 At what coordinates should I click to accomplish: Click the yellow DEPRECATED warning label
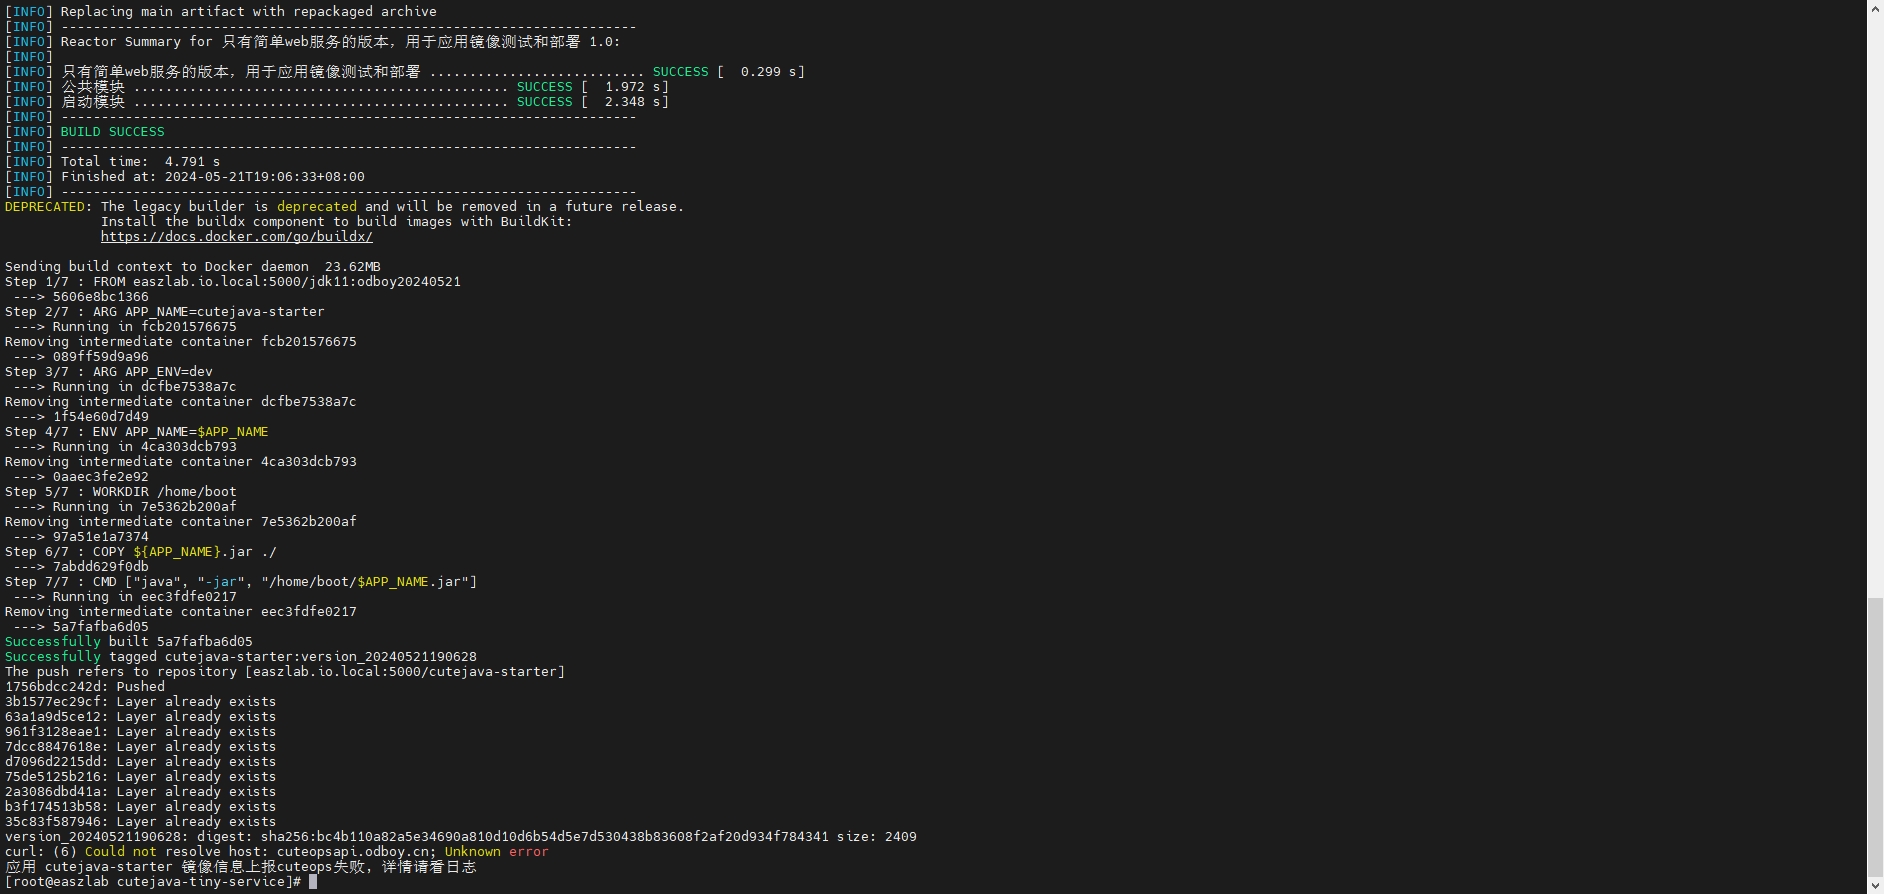[x=45, y=207]
